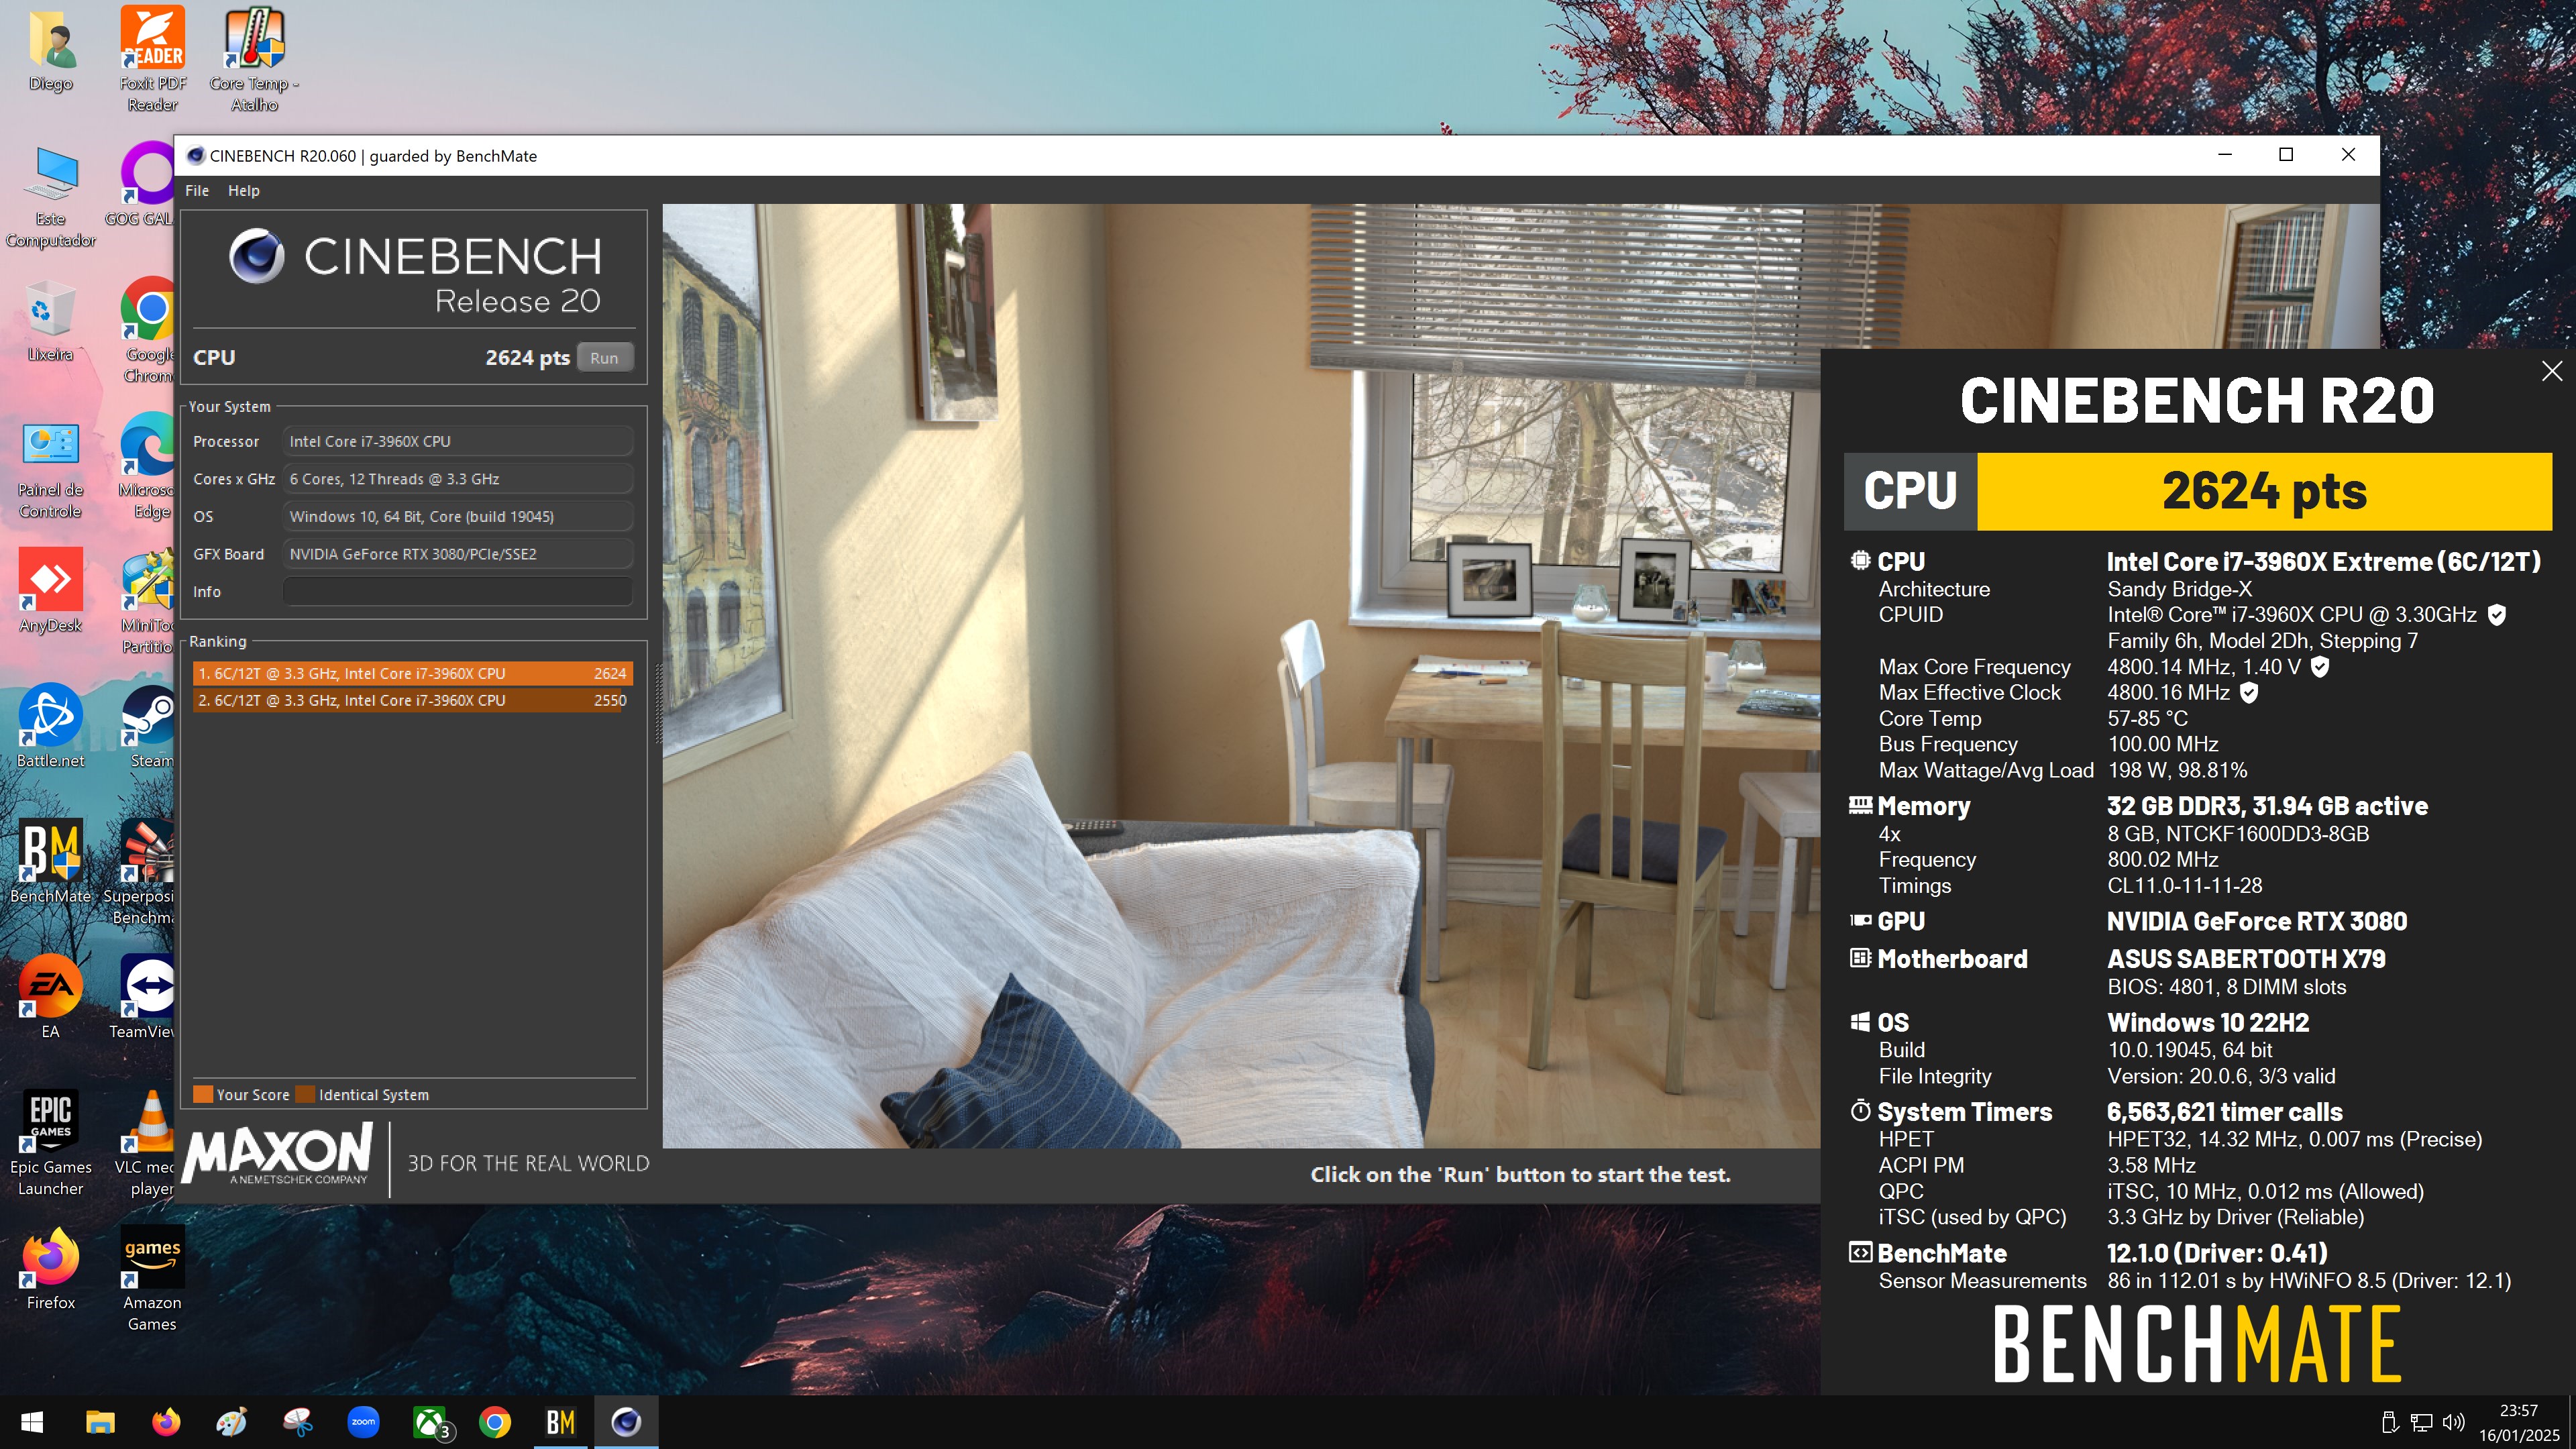Click the Timings value CL11.0-11-11-28

pos(2184,885)
